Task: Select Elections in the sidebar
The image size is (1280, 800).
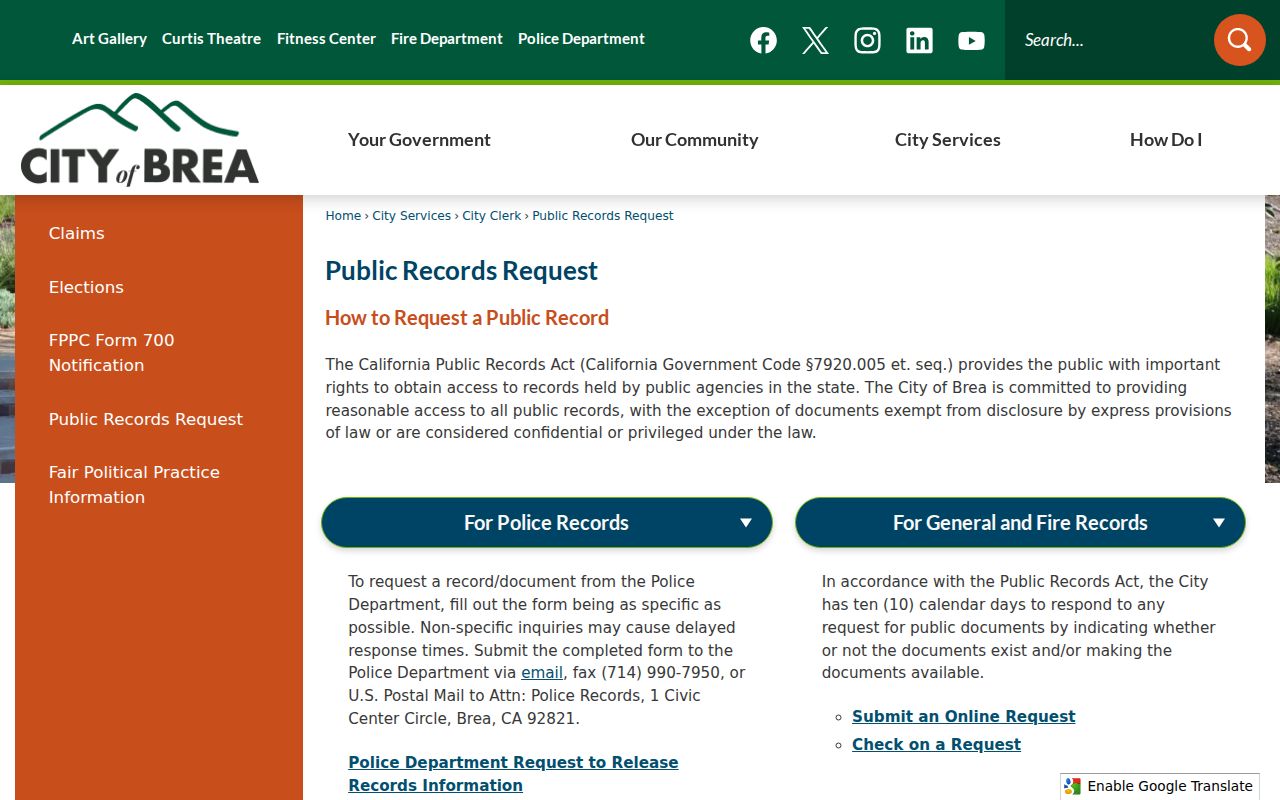Action: [86, 287]
